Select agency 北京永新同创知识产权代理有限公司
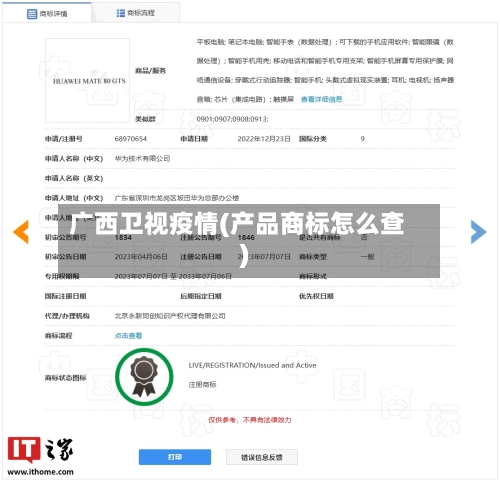 coord(170,316)
